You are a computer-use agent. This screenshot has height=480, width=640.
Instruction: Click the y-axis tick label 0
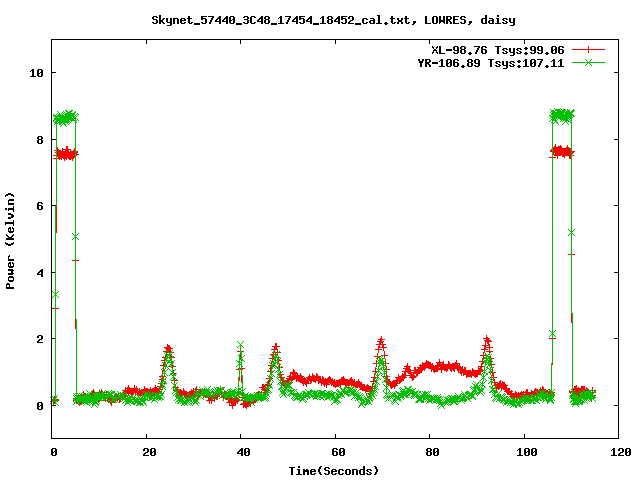(40, 406)
